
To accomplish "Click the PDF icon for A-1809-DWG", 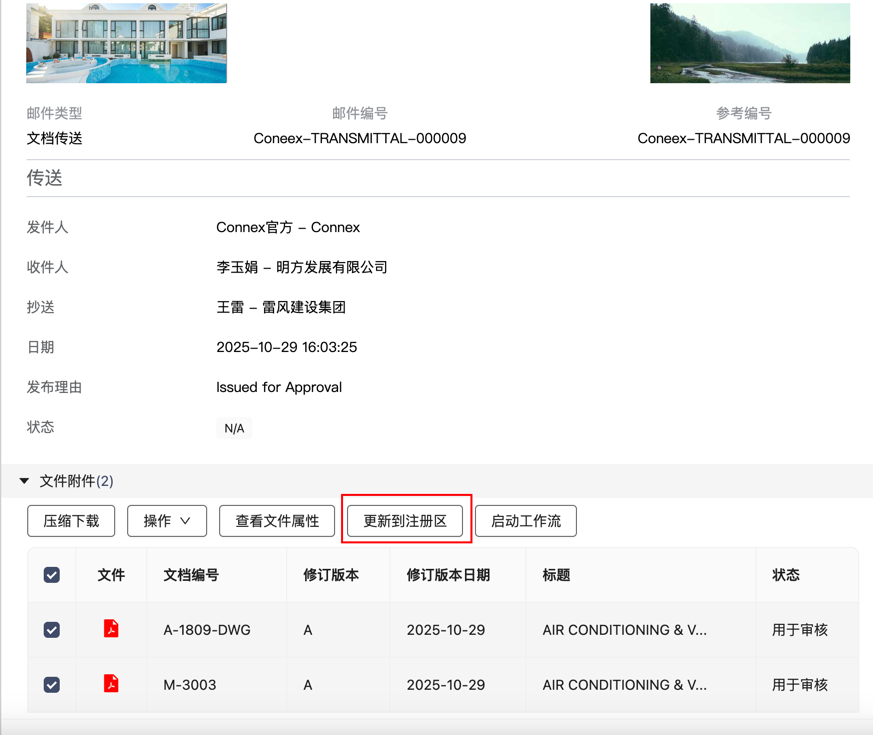I will pos(111,629).
